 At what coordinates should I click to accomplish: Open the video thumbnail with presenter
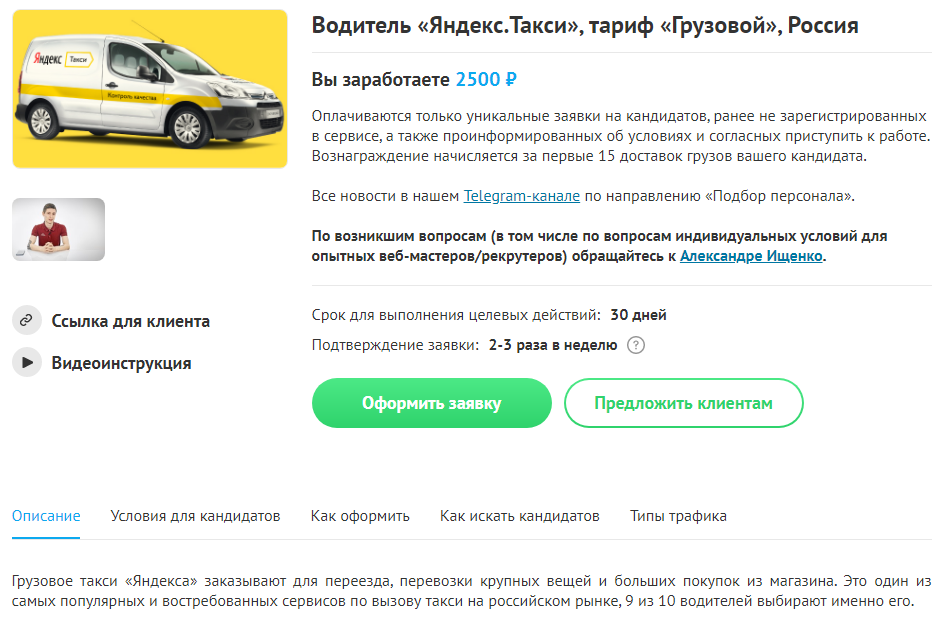click(x=59, y=230)
